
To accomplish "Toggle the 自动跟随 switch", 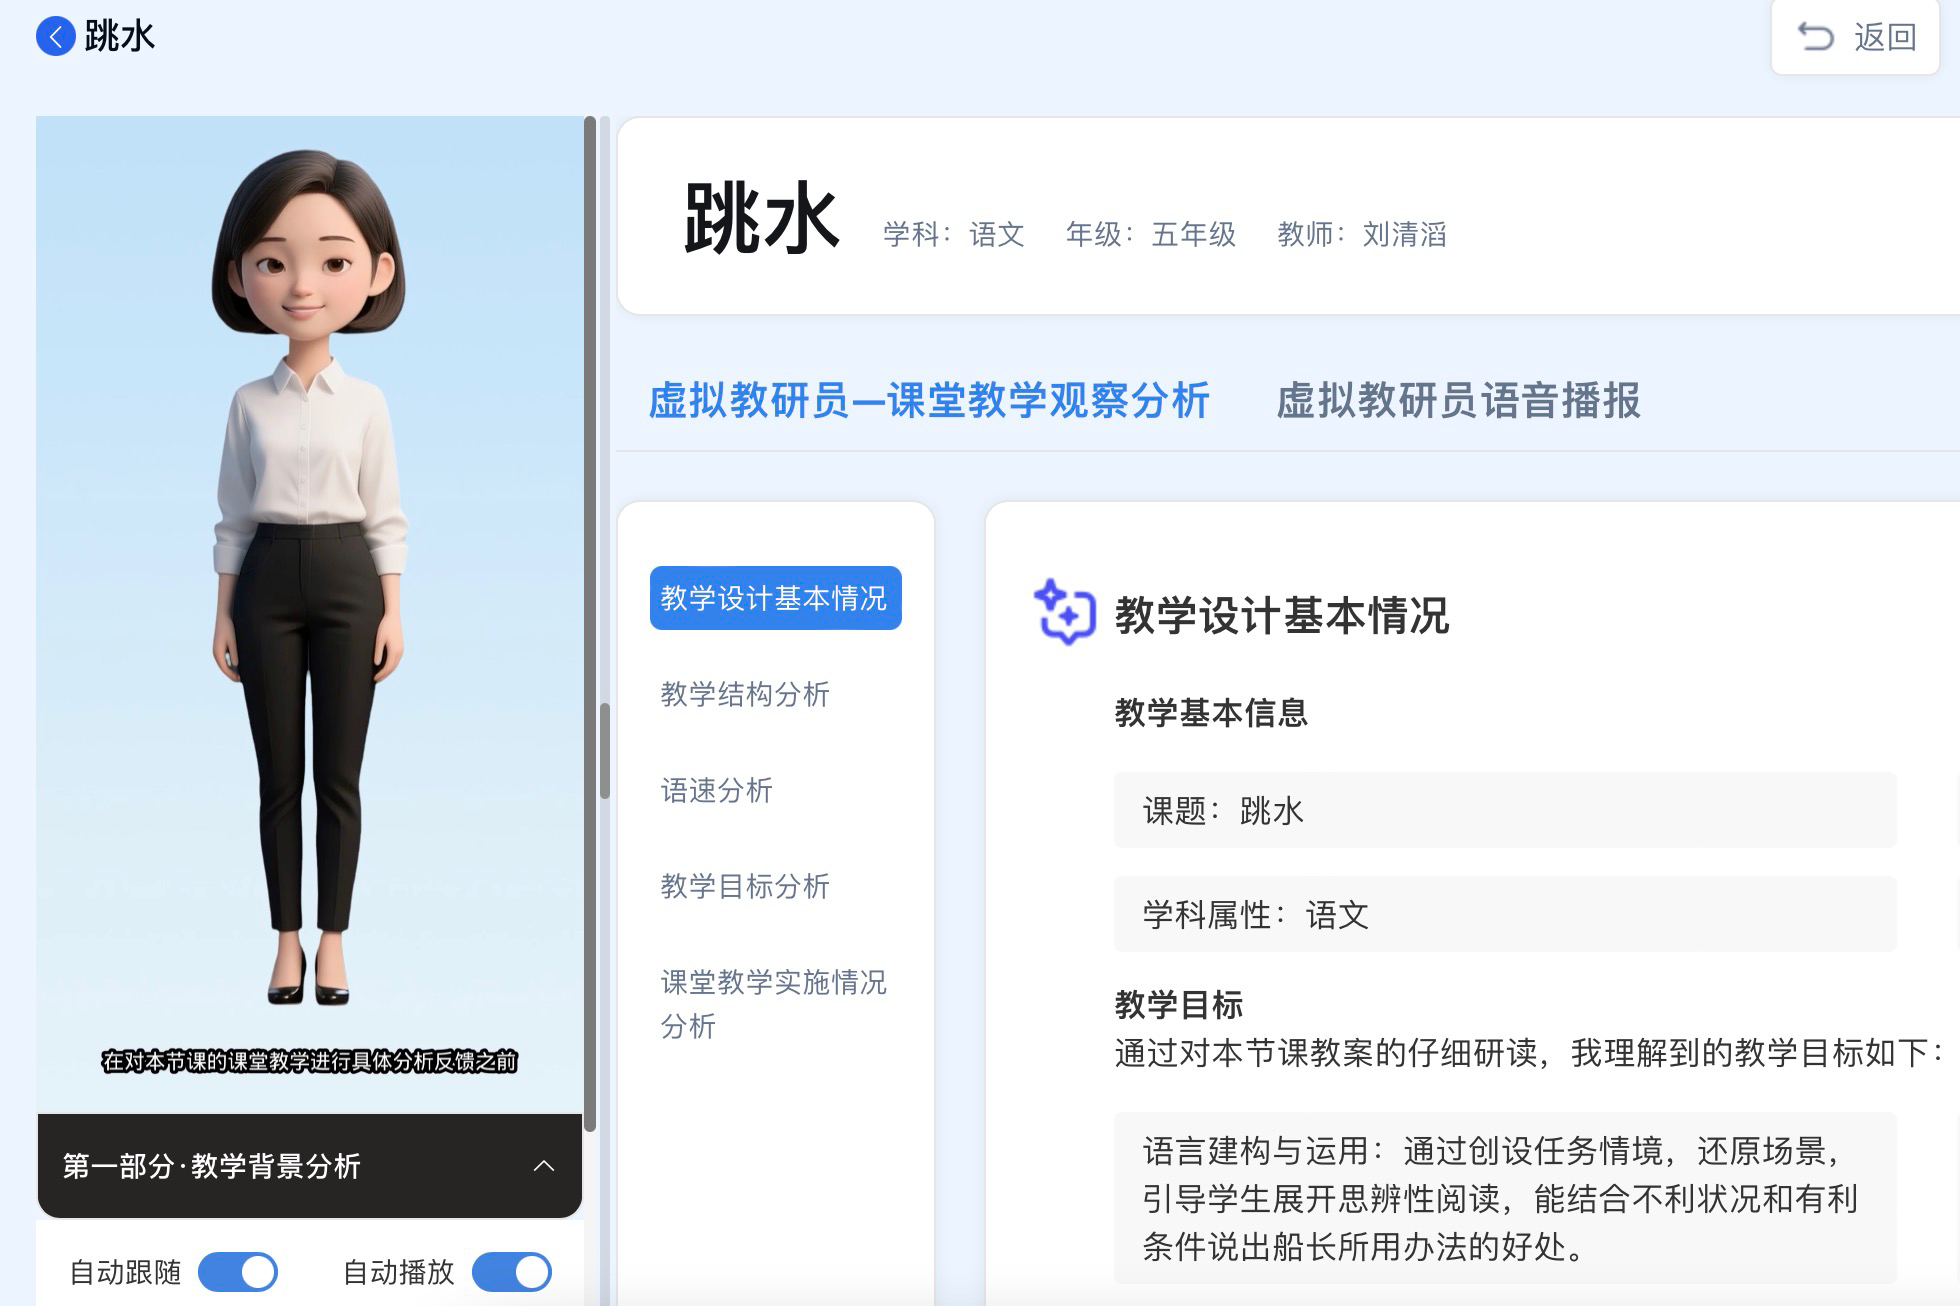I will (238, 1272).
